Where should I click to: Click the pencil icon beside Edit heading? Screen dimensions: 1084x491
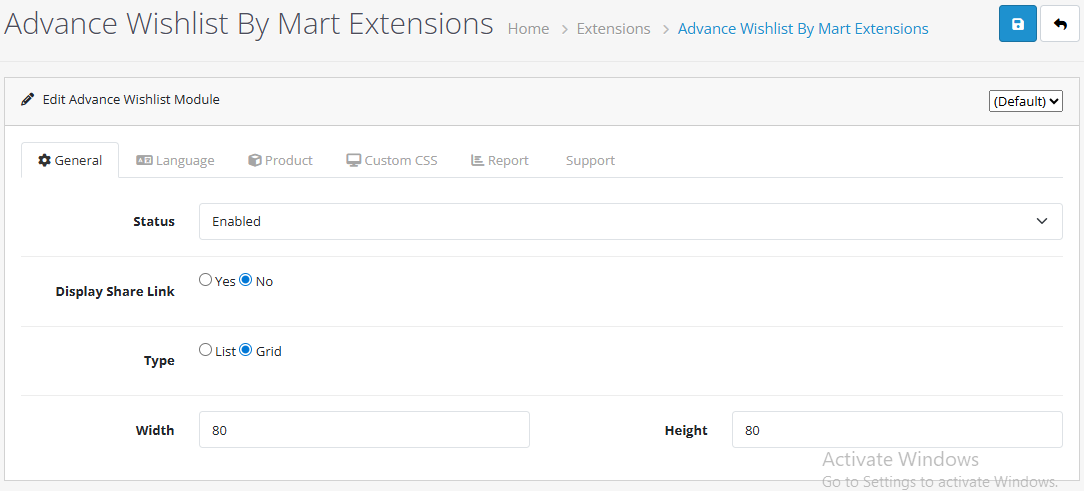[x=28, y=100]
